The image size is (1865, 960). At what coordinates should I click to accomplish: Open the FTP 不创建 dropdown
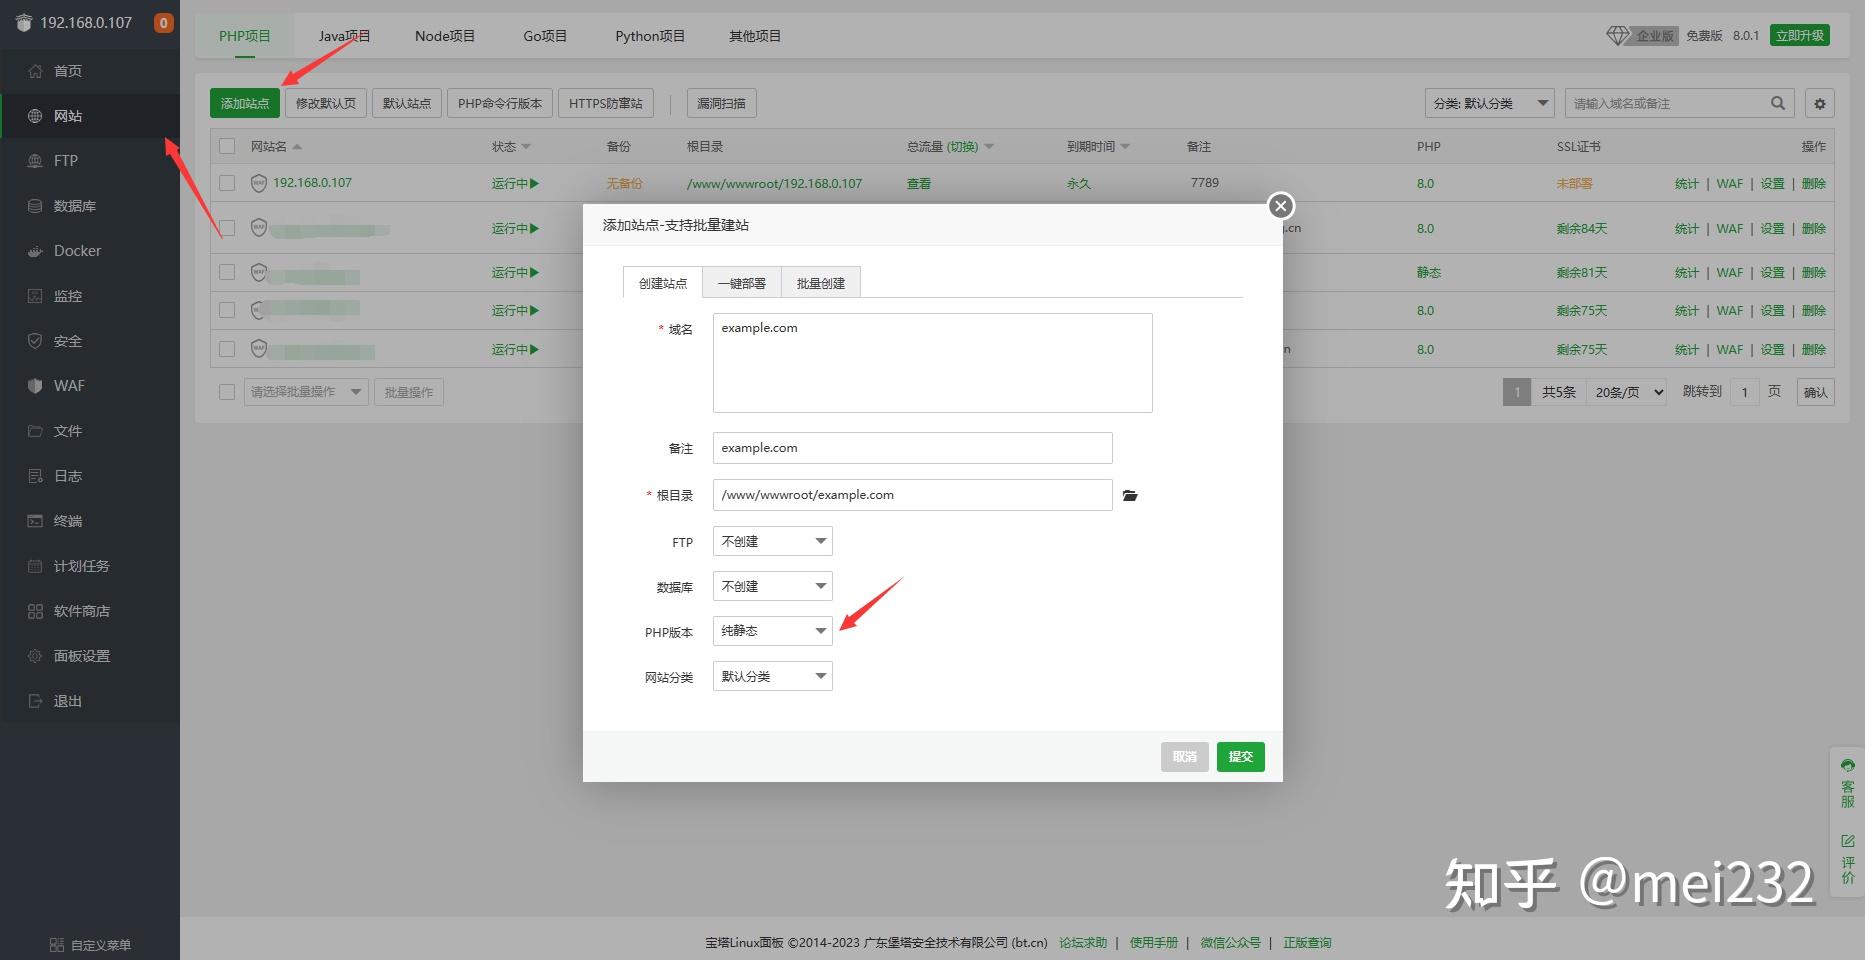point(772,542)
